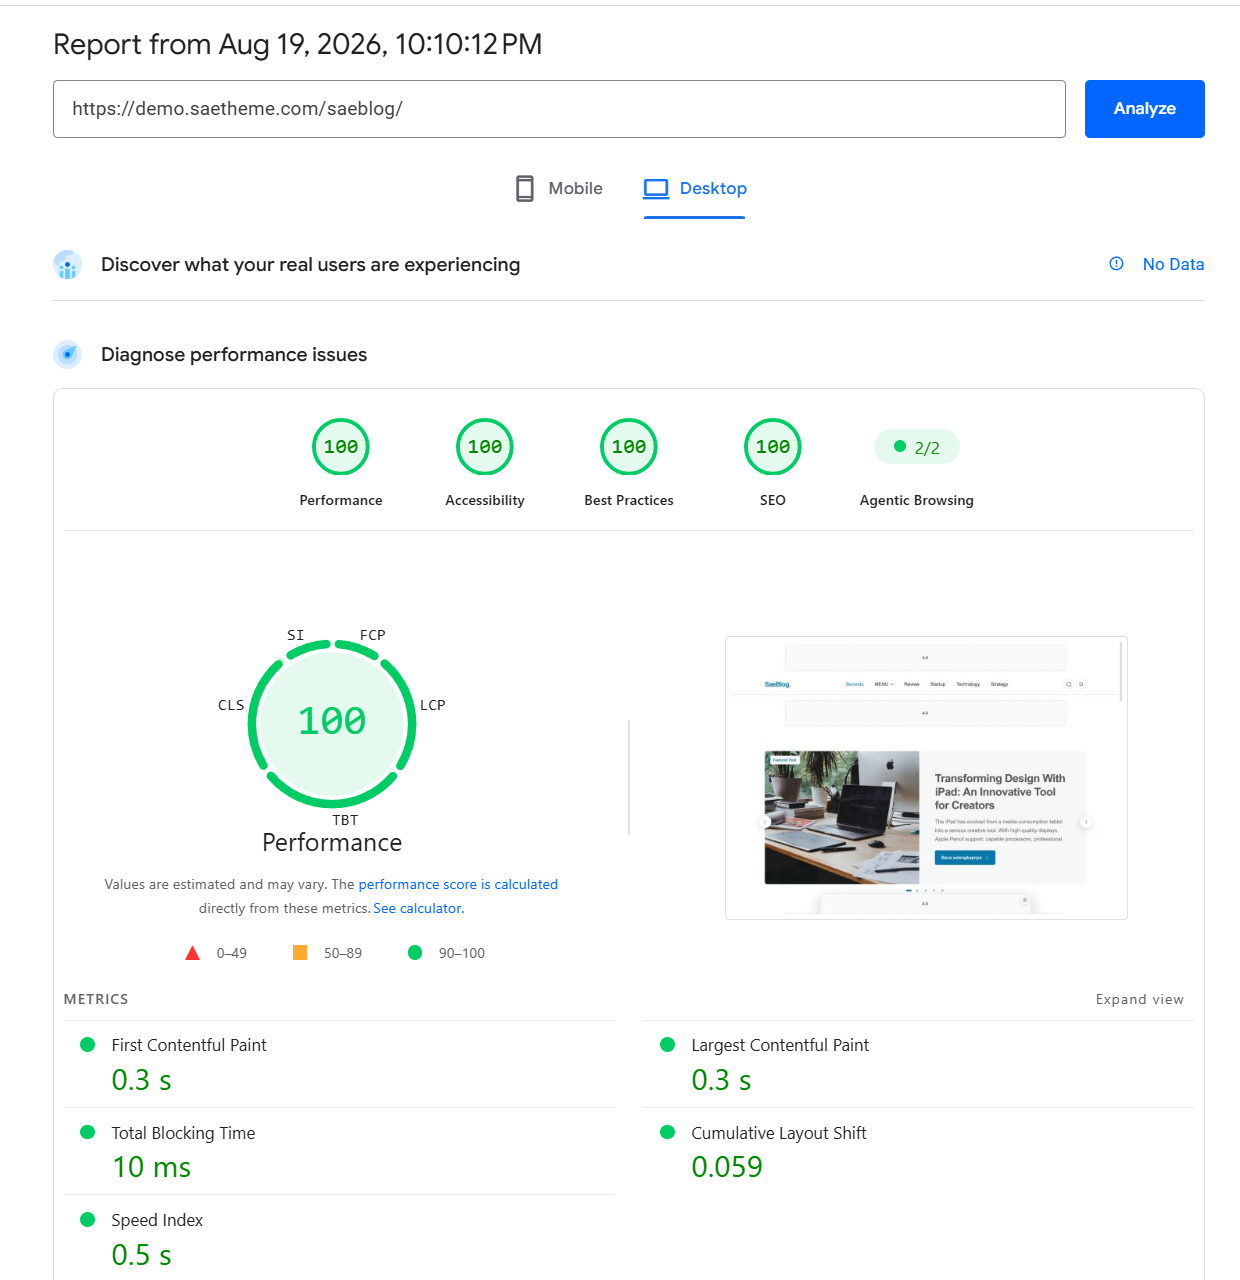Click the red triangle 0–49 legend icon
Image resolution: width=1240 pixels, height=1280 pixels.
click(193, 953)
